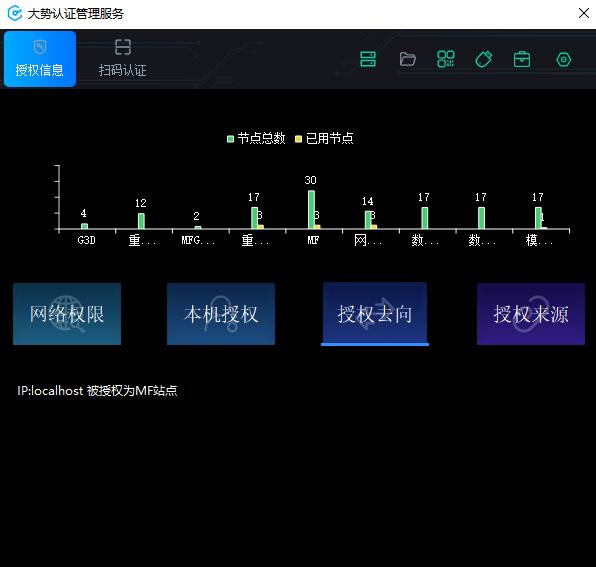
Task: Click the 网络权限 tile
Action: tap(67, 314)
